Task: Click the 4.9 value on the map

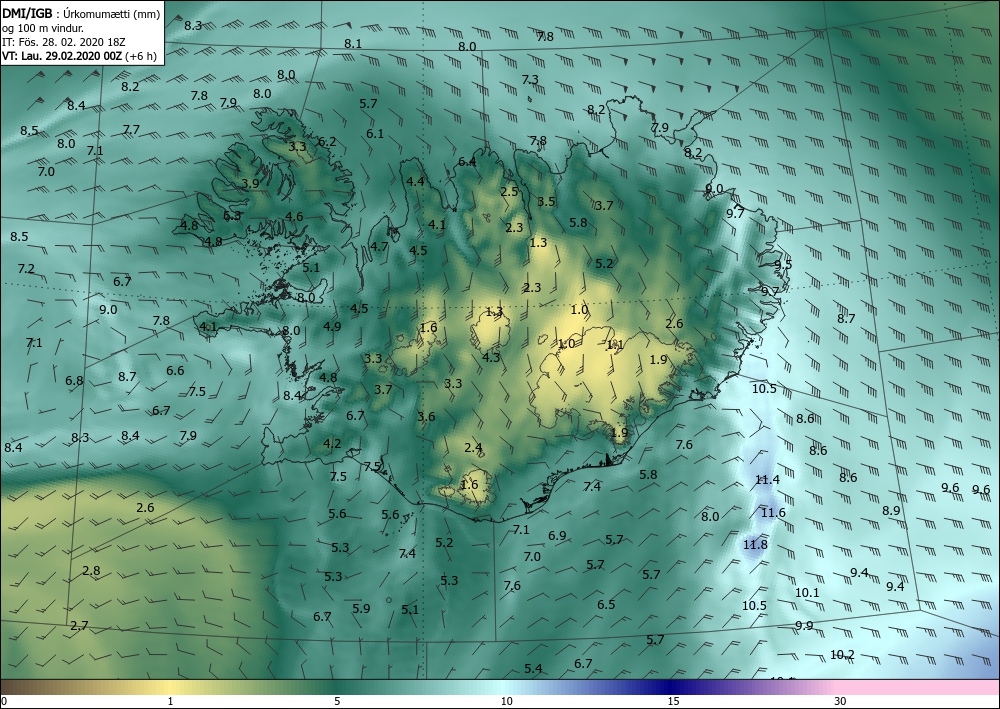Action: [332, 326]
